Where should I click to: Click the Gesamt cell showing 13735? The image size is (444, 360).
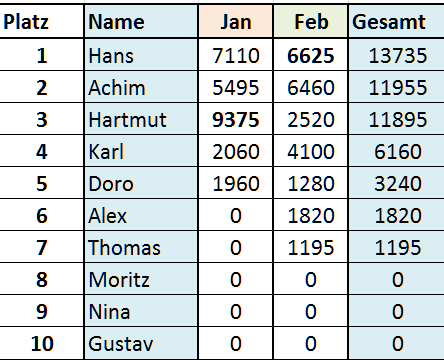point(397,55)
